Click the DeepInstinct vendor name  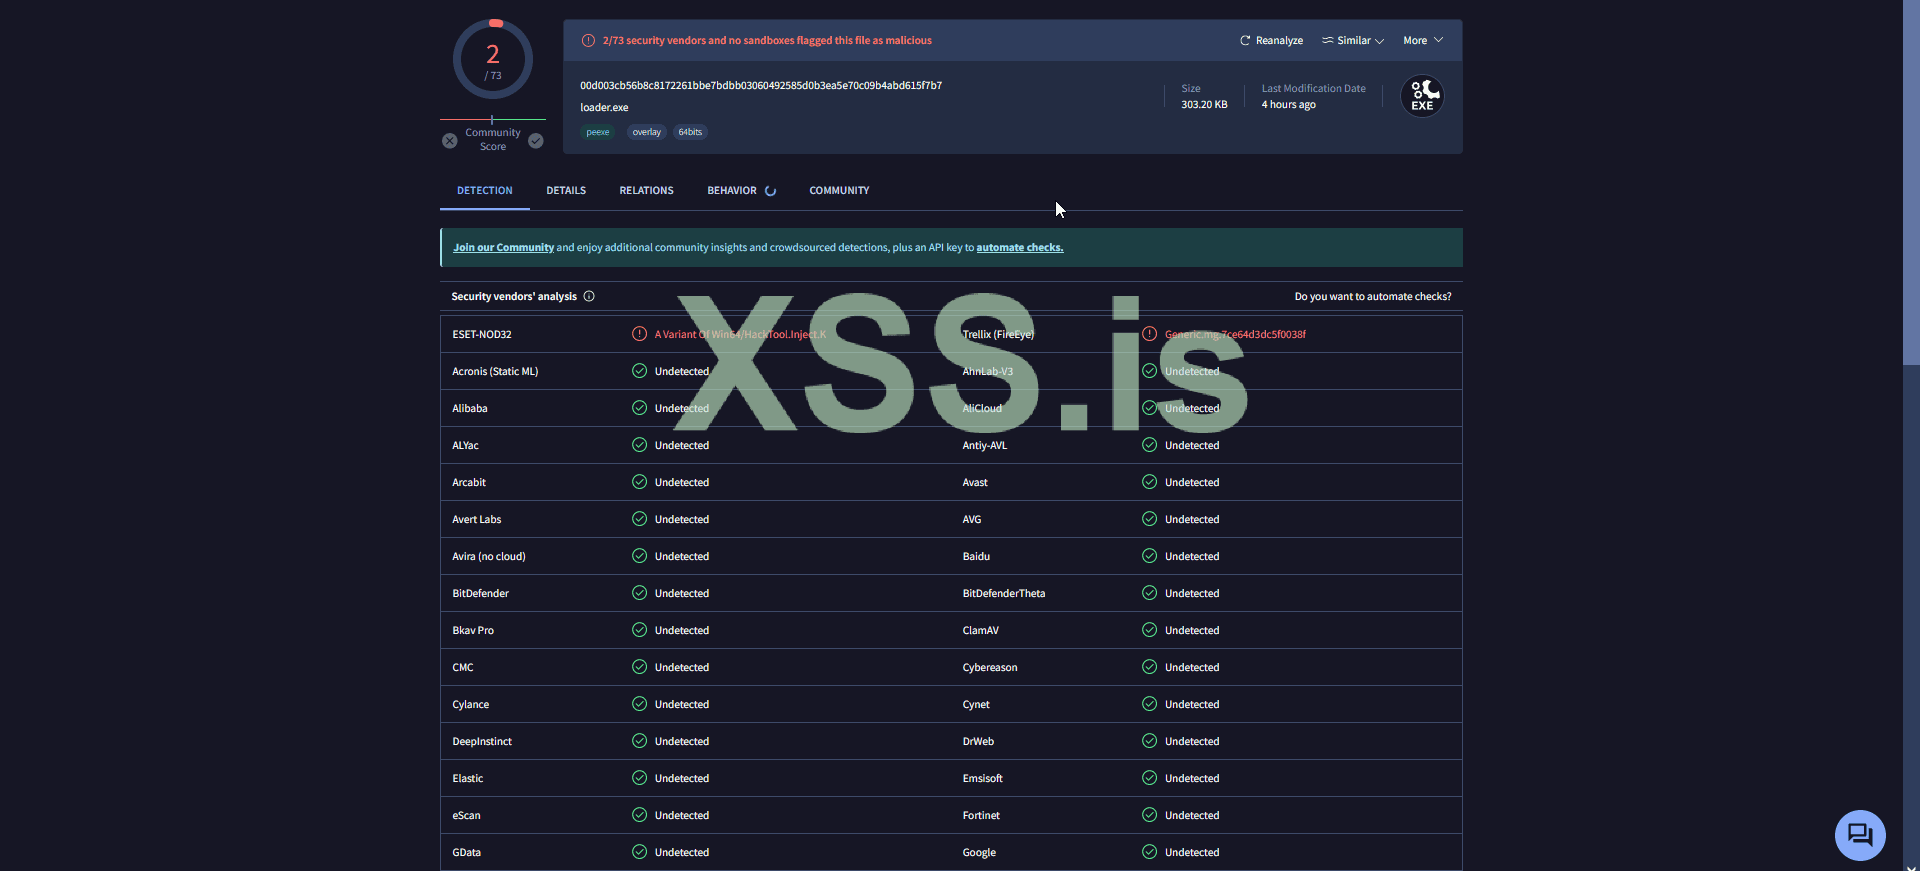coord(482,741)
